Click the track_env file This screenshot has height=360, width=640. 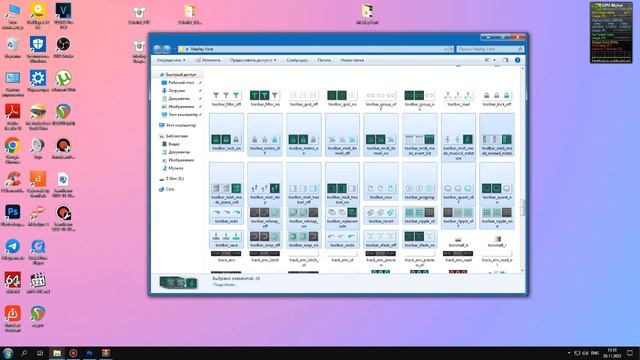point(226,256)
